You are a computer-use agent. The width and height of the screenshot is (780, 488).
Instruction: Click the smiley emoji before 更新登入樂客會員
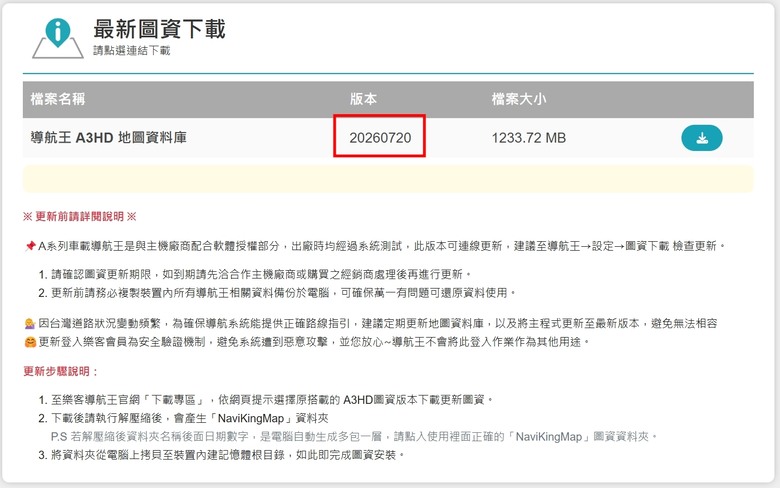pos(30,342)
